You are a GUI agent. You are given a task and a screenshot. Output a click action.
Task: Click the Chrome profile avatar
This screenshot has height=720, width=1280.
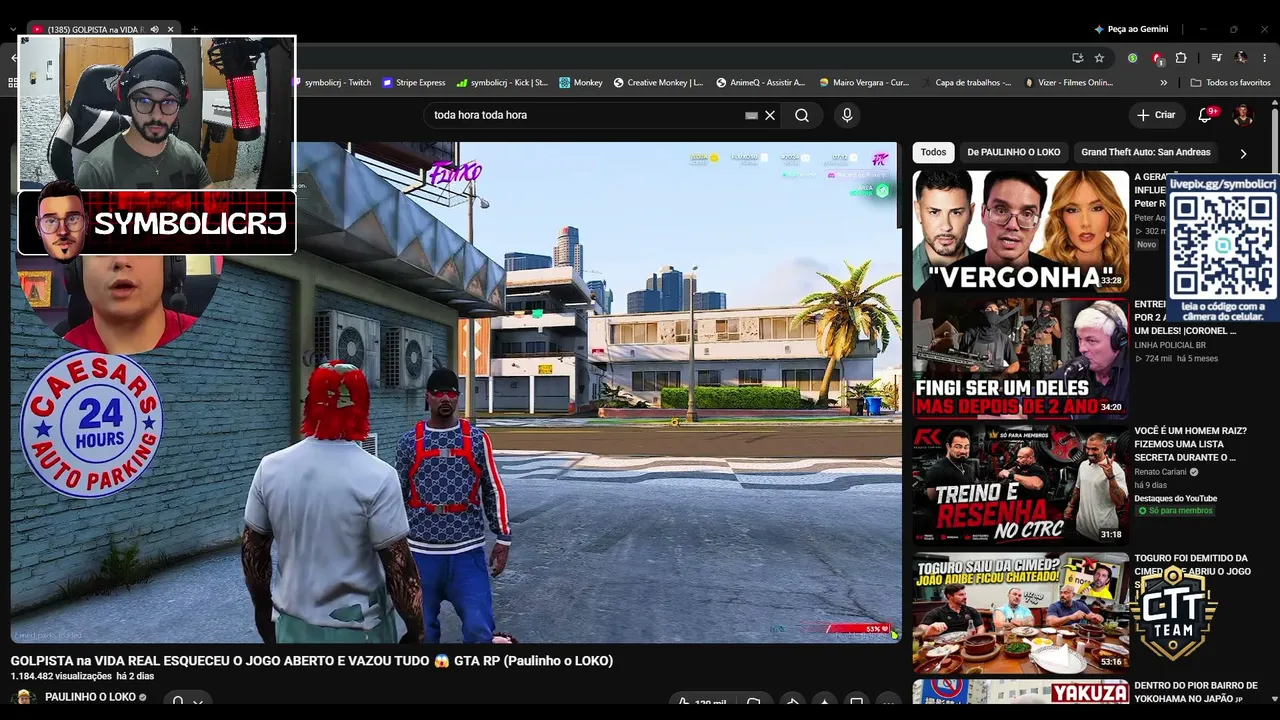coord(1241,58)
